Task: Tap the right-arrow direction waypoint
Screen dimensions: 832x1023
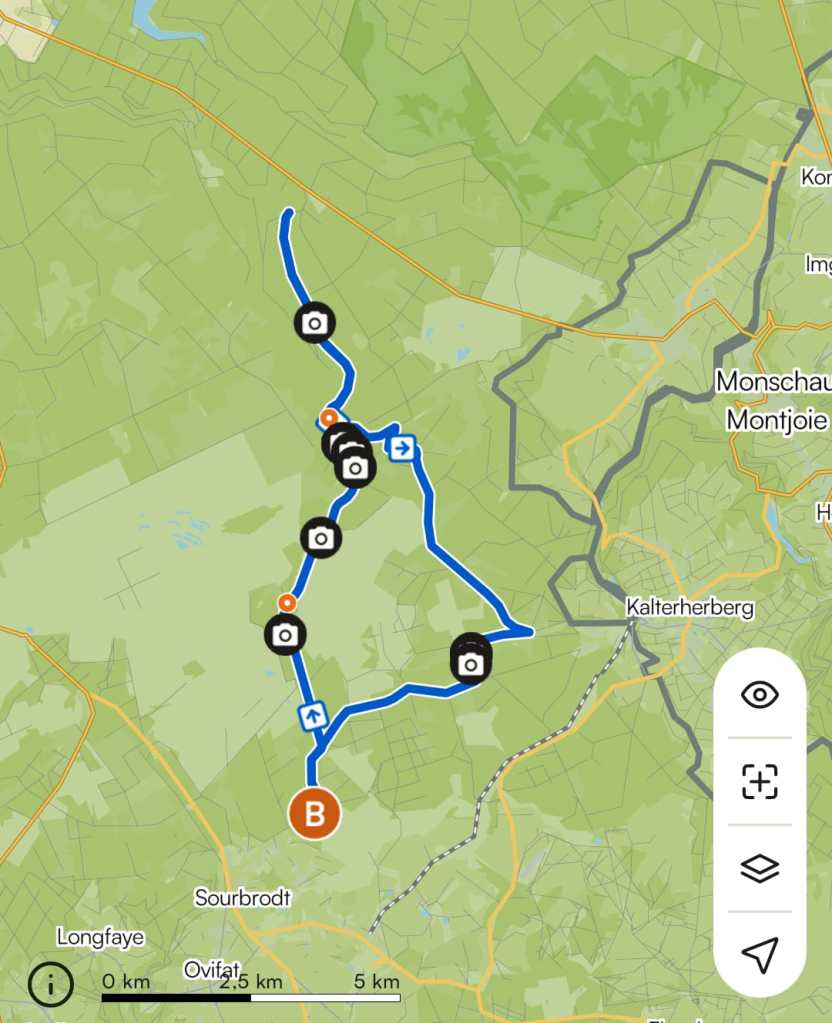Action: click(402, 448)
